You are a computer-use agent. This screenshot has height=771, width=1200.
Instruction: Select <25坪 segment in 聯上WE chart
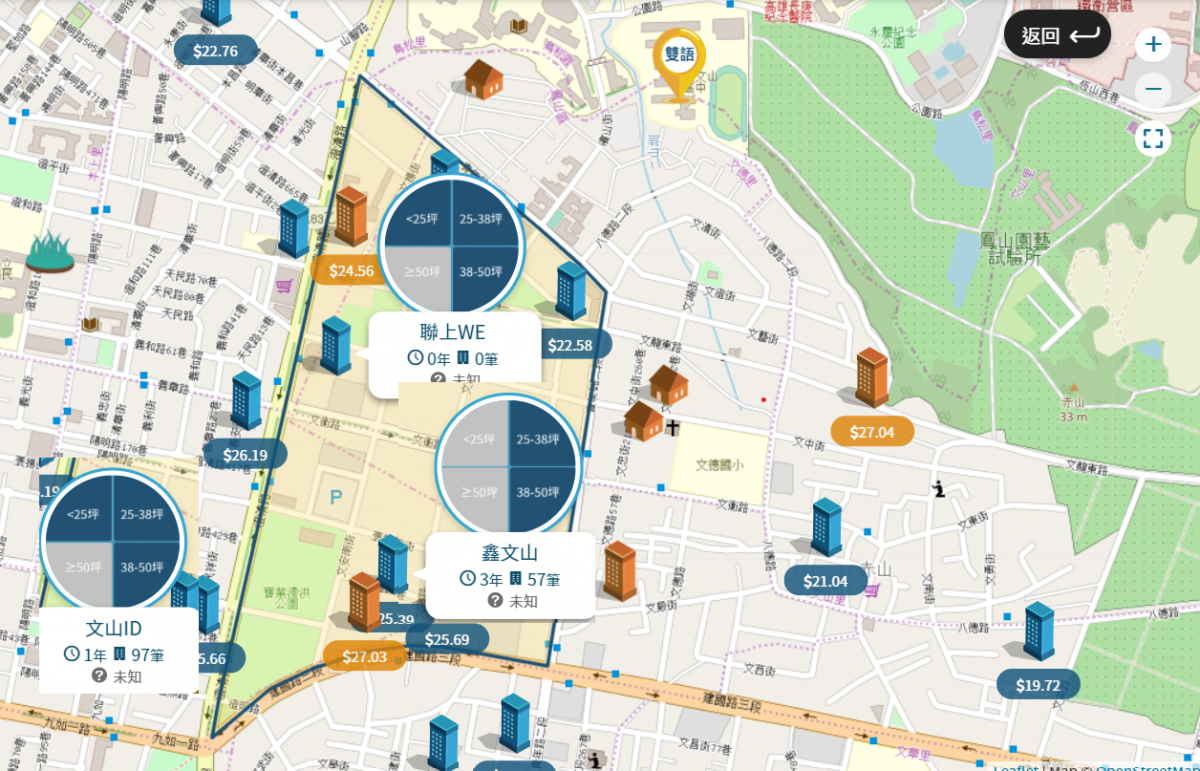(x=419, y=216)
